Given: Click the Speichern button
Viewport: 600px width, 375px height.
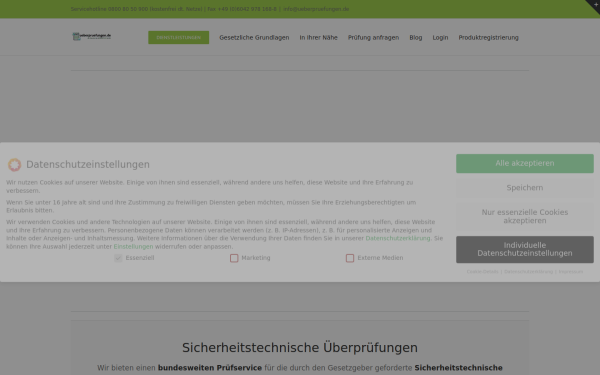Looking at the screenshot, I should (525, 188).
